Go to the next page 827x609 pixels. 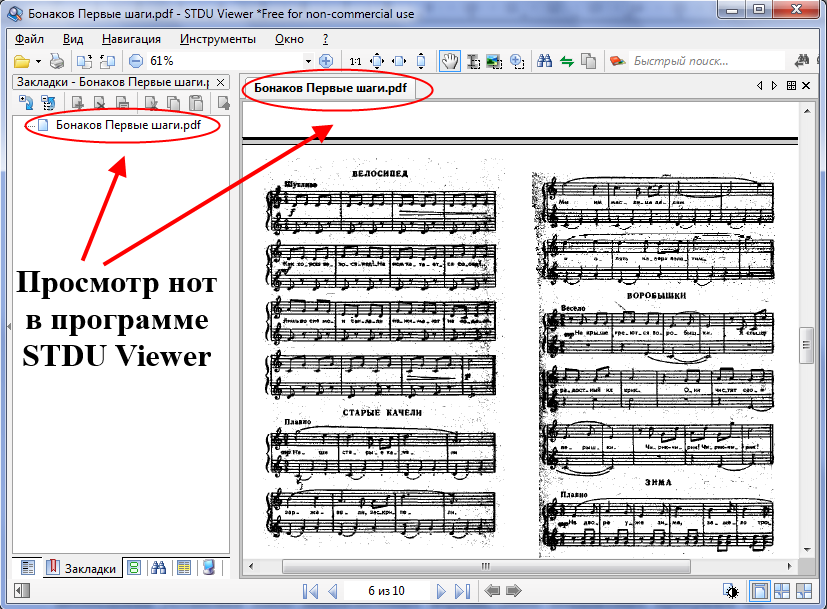pyautogui.click(x=441, y=591)
